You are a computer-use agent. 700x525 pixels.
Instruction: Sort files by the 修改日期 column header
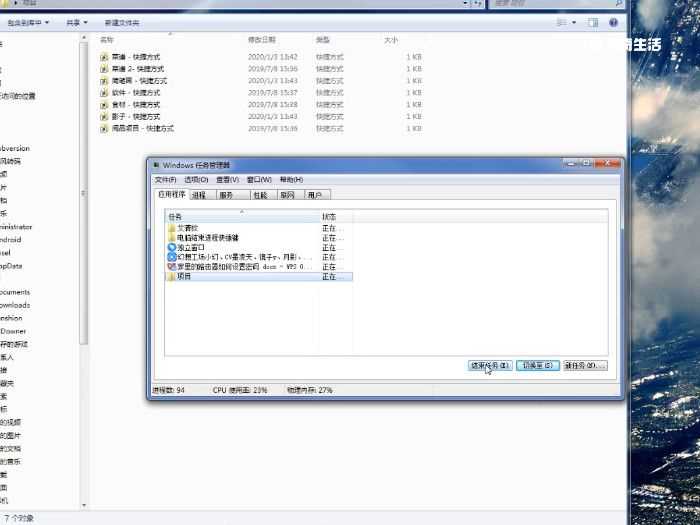pyautogui.click(x=262, y=40)
